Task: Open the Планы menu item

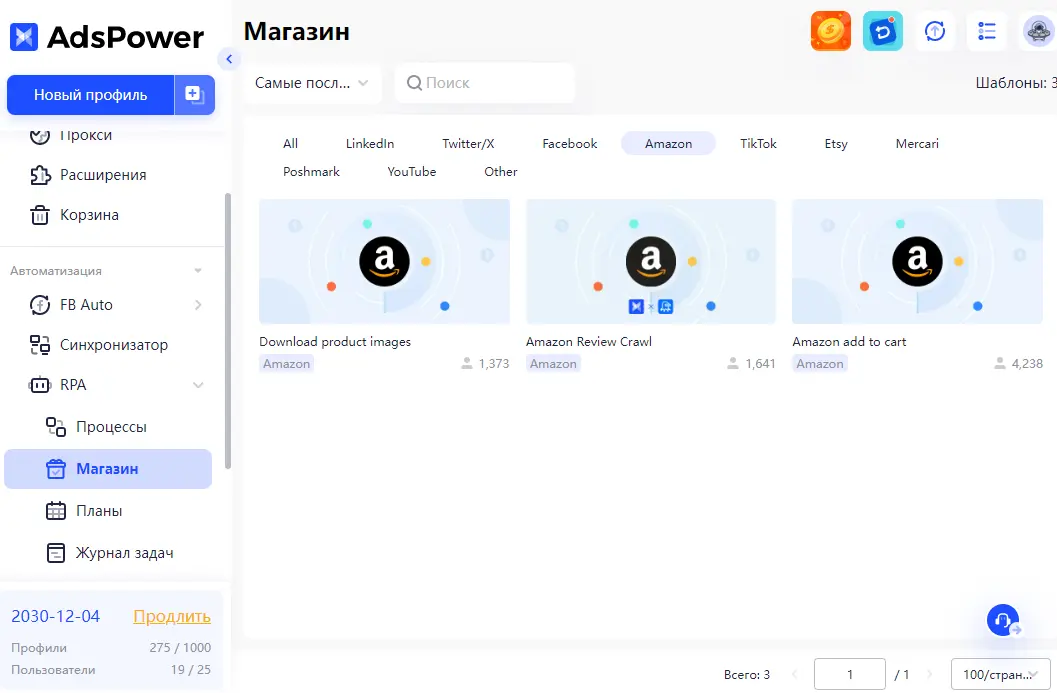Action: point(99,511)
